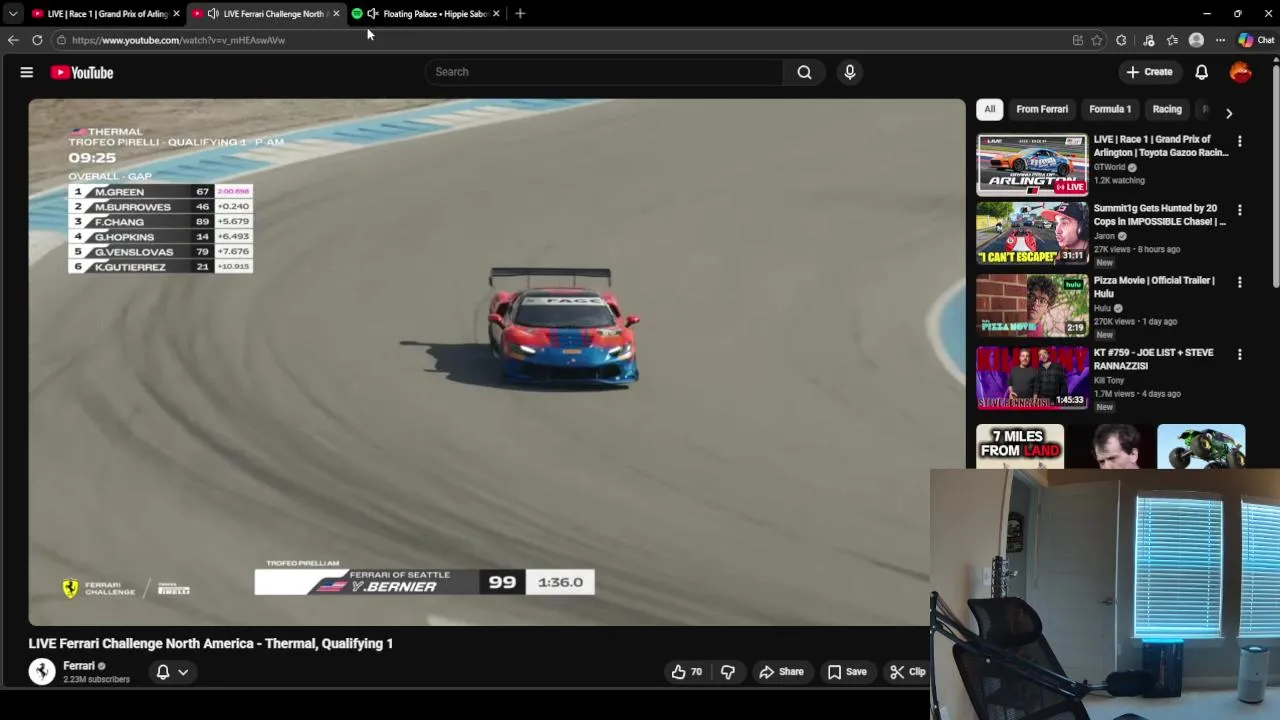
Task: Dislike the video with thumbs down
Action: coord(728,672)
